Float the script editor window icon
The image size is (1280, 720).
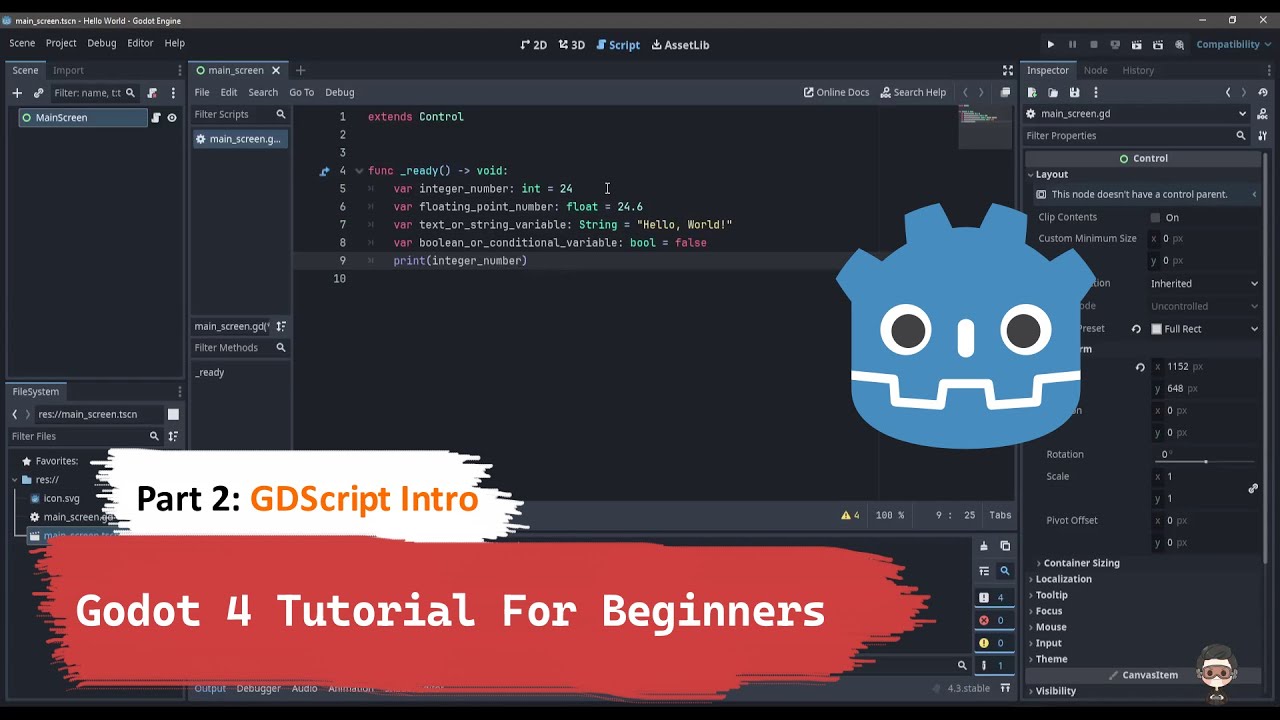[x=1005, y=92]
